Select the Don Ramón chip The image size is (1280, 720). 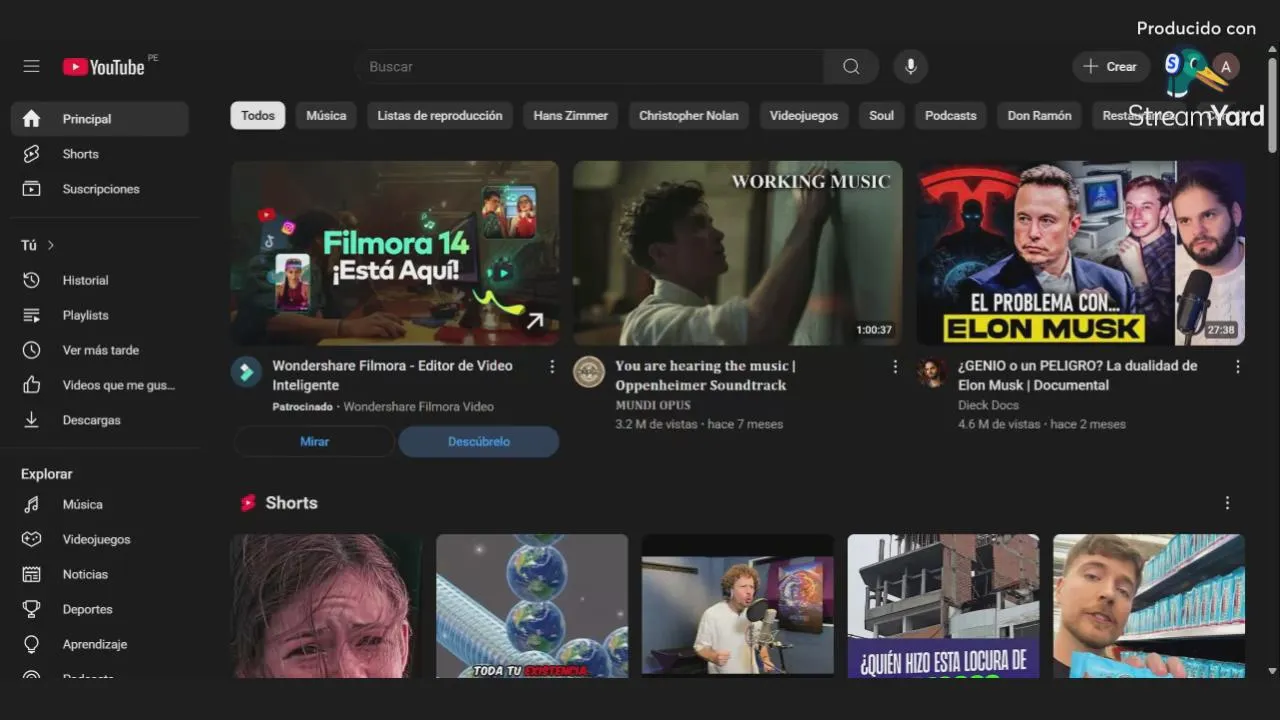coord(1040,116)
